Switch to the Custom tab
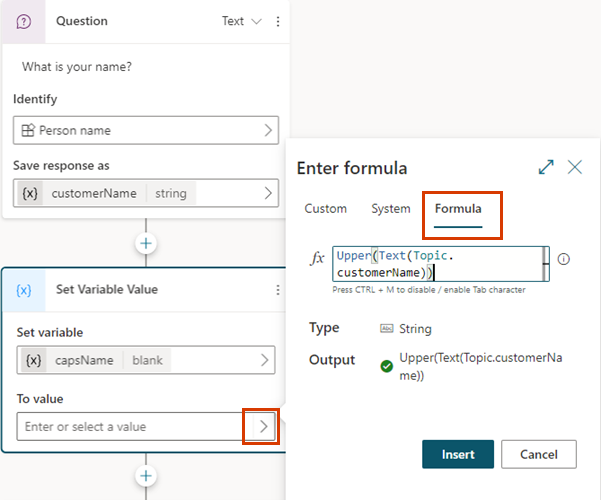This screenshot has width=601, height=500. tap(326, 209)
